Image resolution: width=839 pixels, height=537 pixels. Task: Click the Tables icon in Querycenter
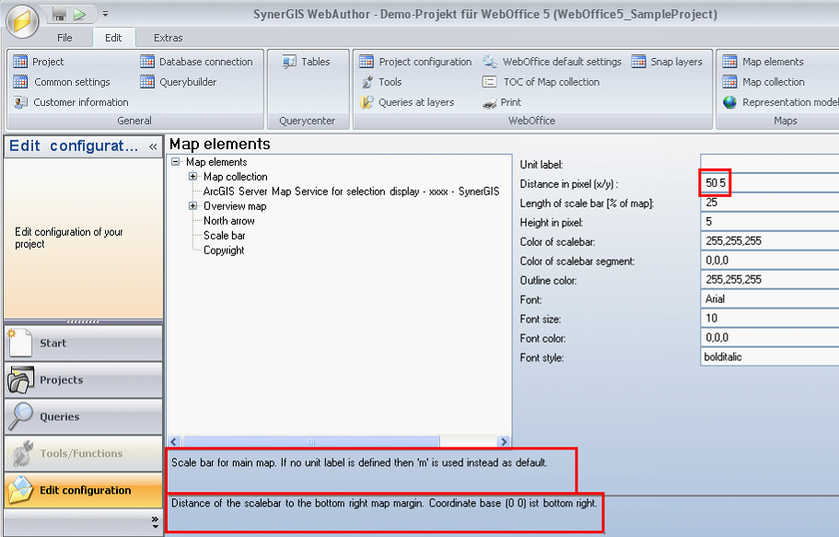tap(289, 62)
